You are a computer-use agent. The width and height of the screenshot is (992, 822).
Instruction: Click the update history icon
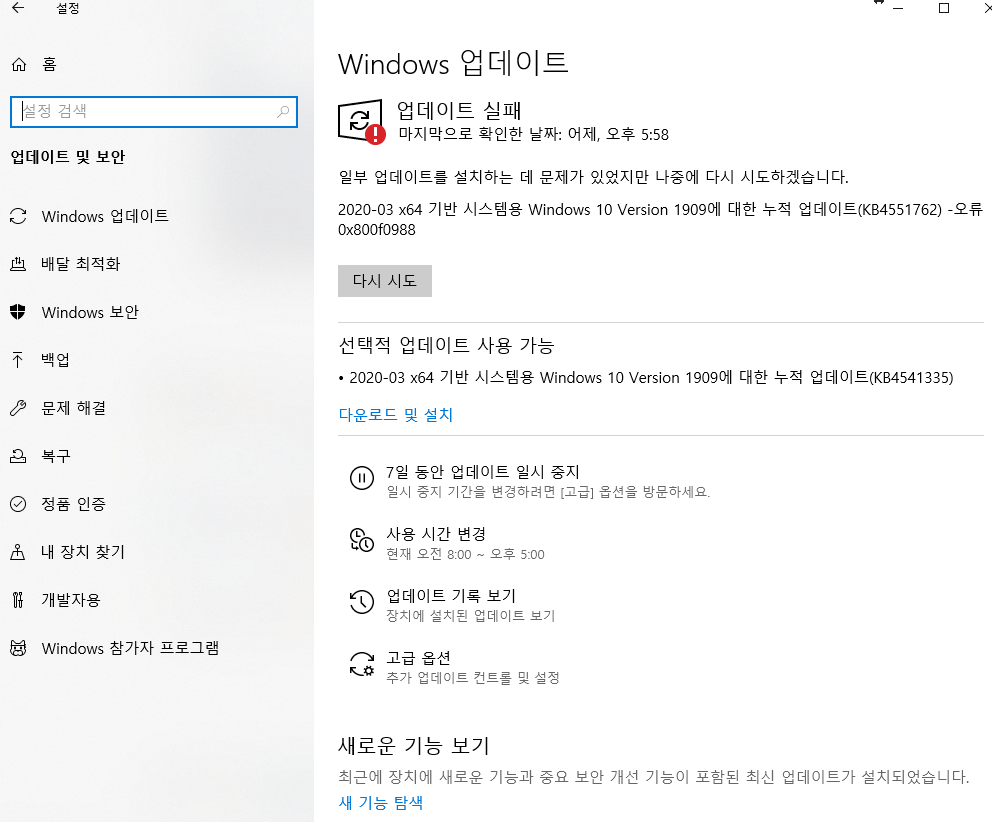[362, 602]
